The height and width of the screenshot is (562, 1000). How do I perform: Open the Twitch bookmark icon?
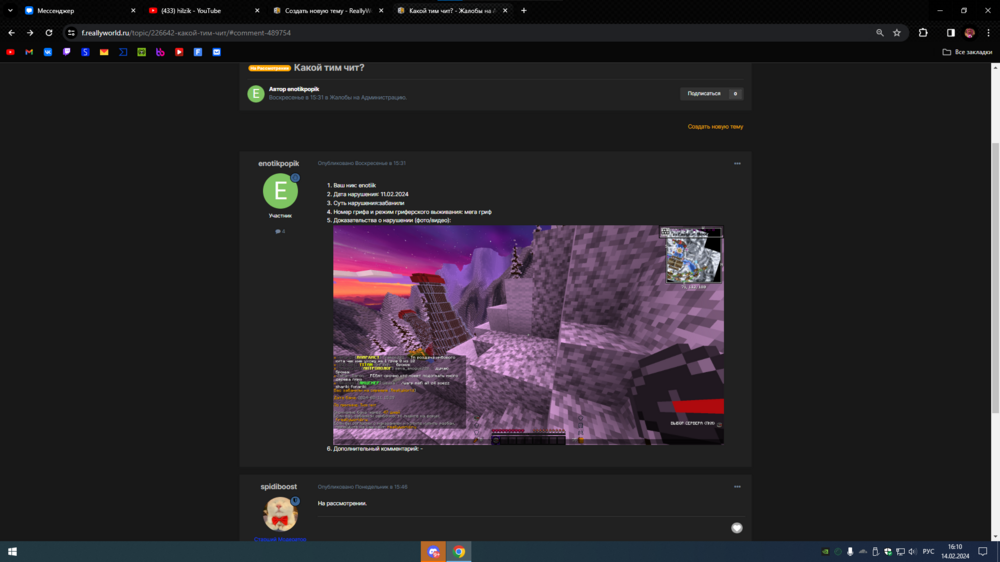pos(66,52)
